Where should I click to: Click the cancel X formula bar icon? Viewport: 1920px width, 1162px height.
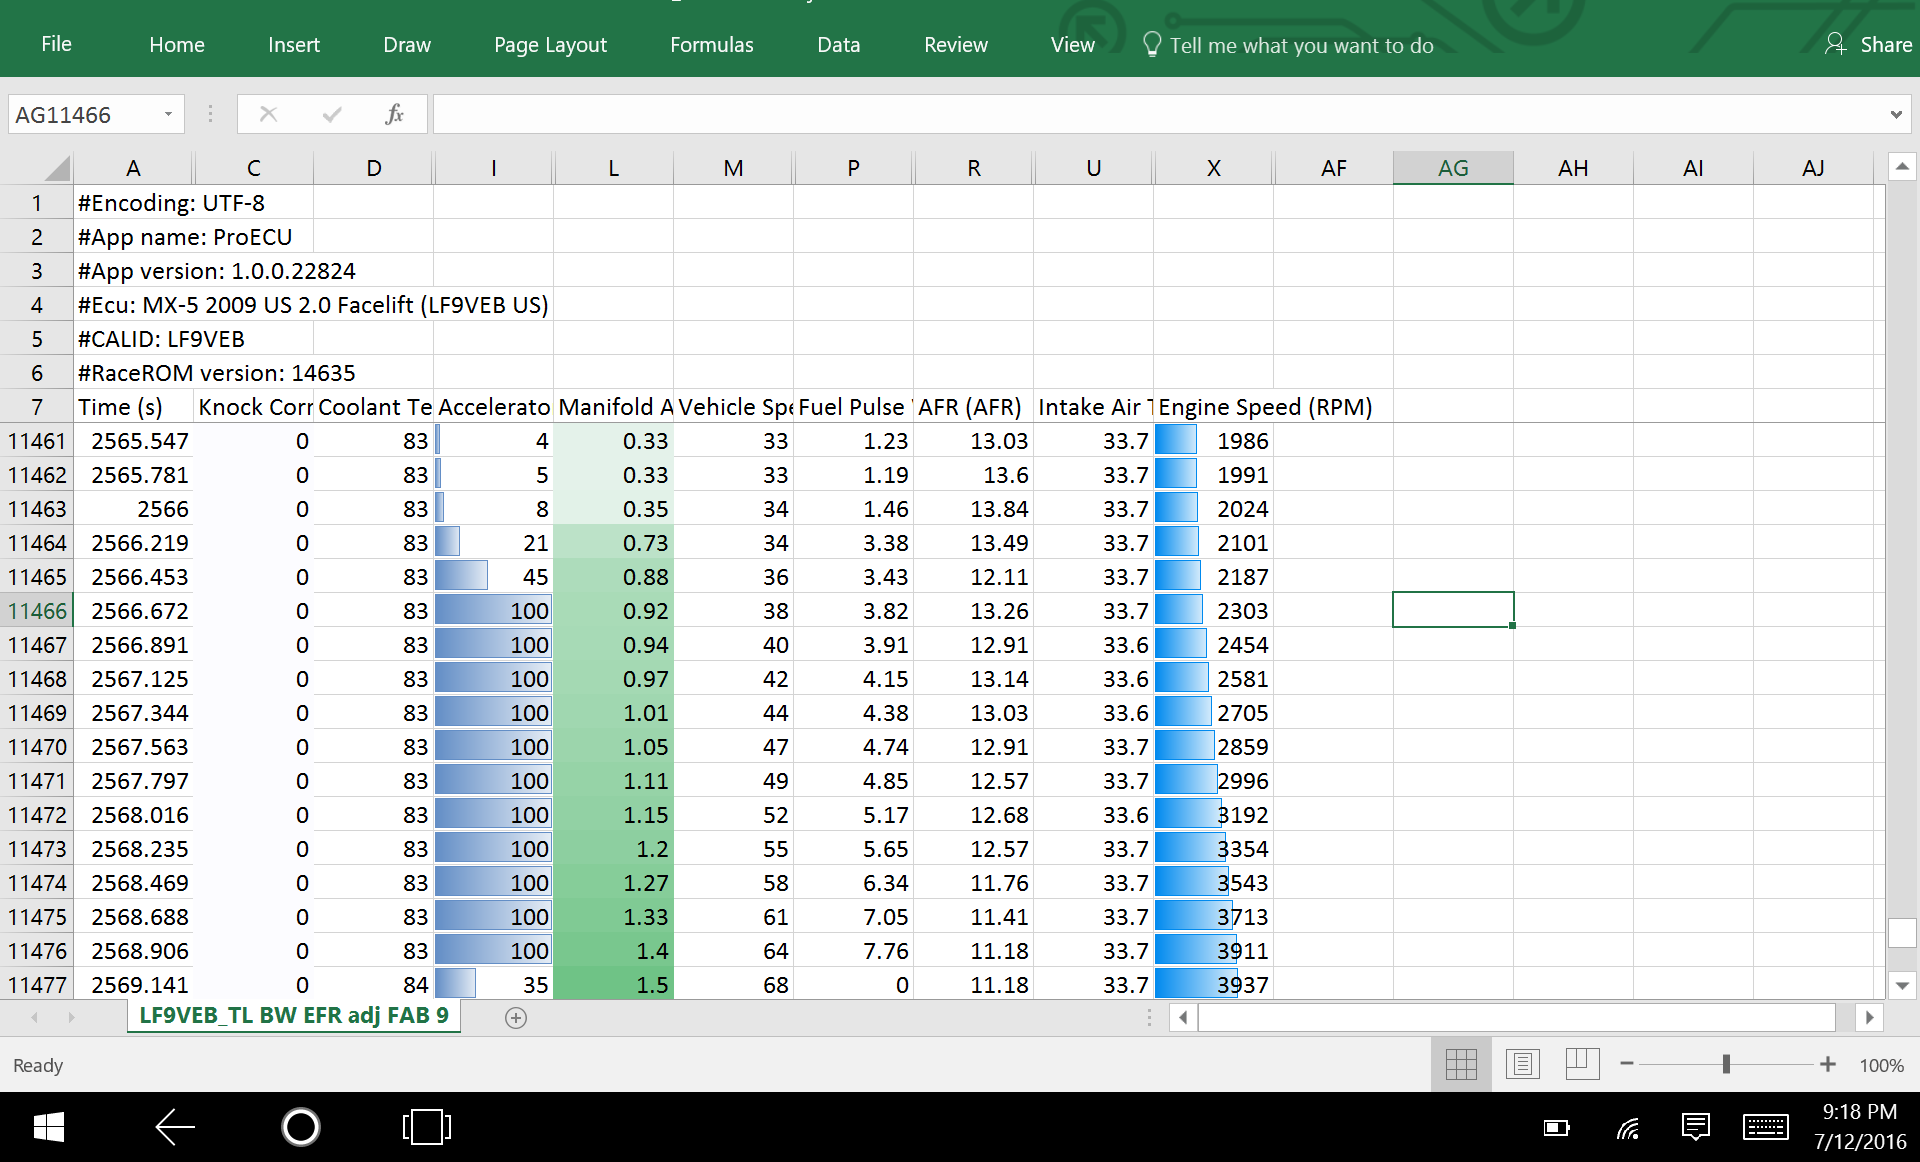(268, 114)
